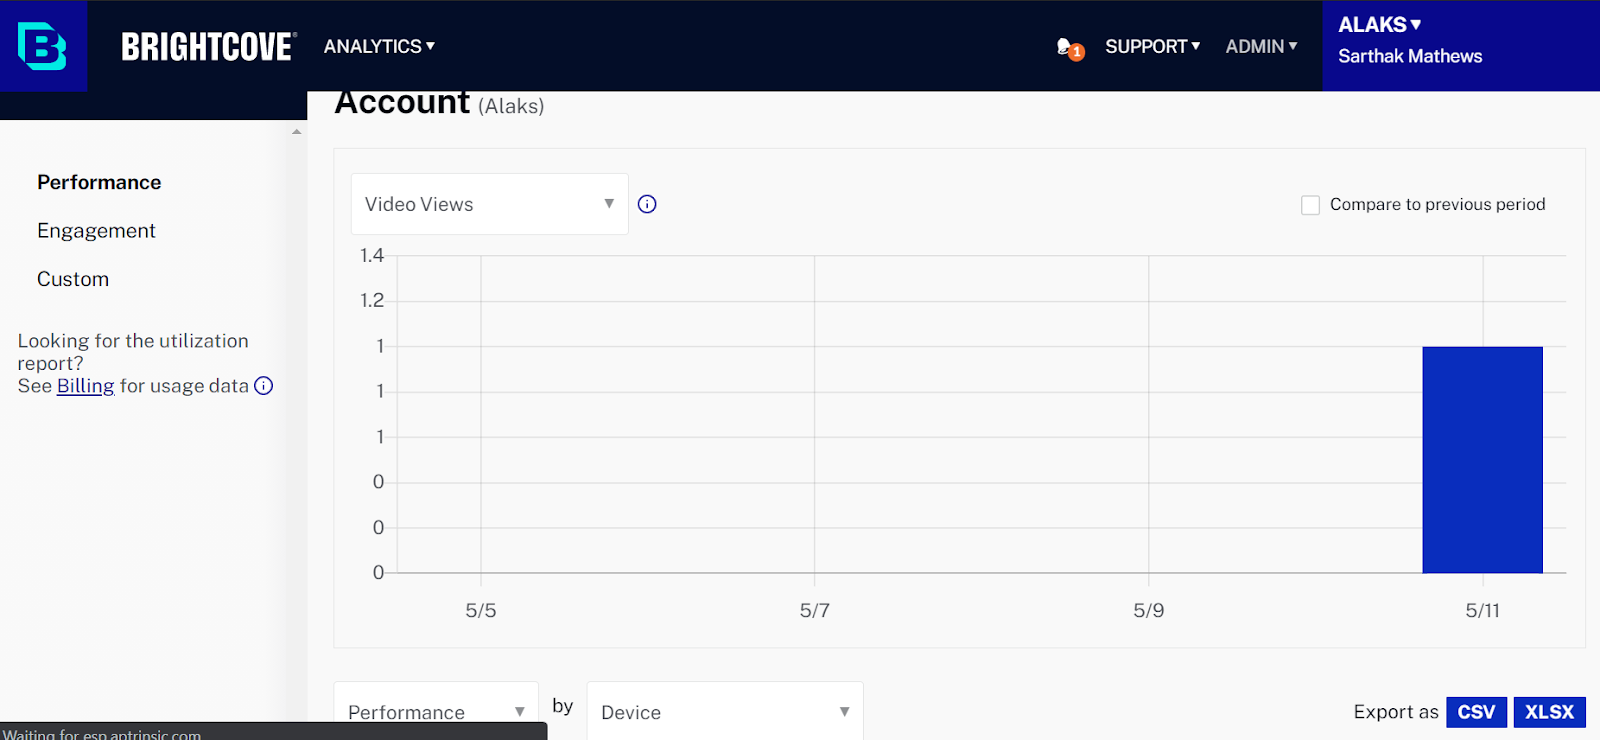Image resolution: width=1600 pixels, height=740 pixels.
Task: Click the BRIGHTCOVE wordmark
Action: [208, 46]
